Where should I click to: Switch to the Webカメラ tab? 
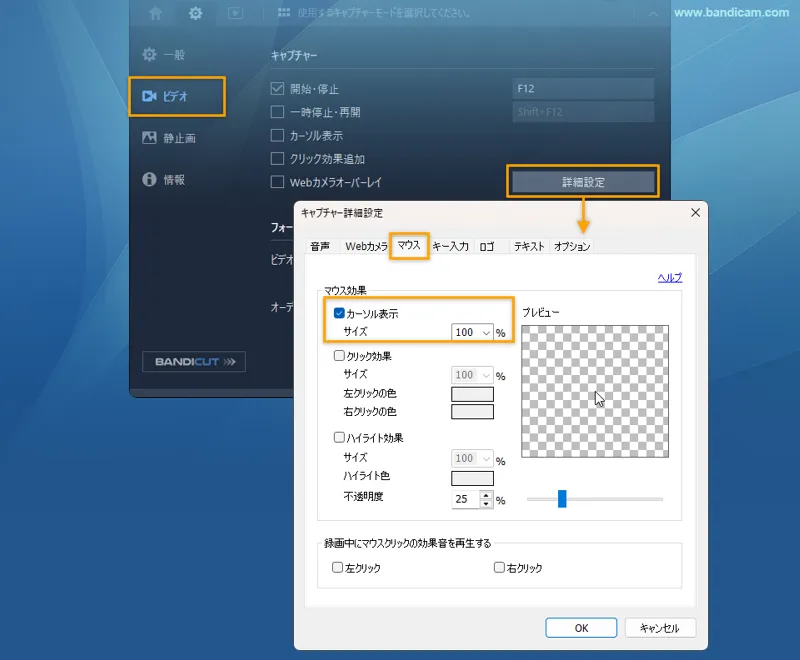[366, 246]
